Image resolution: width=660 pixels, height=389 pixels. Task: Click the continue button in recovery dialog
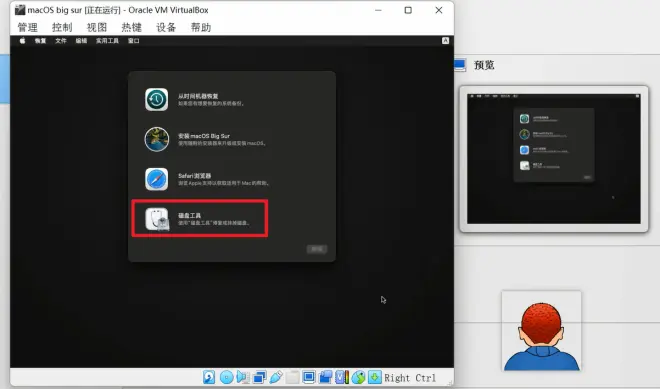(317, 249)
